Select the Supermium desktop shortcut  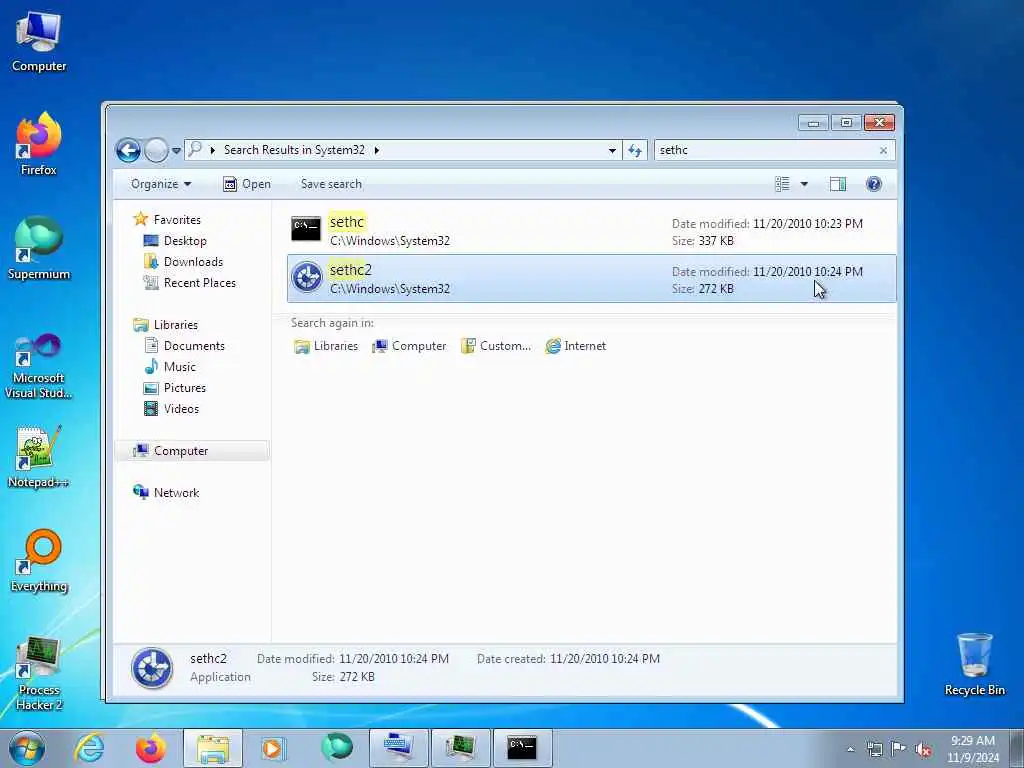[39, 249]
